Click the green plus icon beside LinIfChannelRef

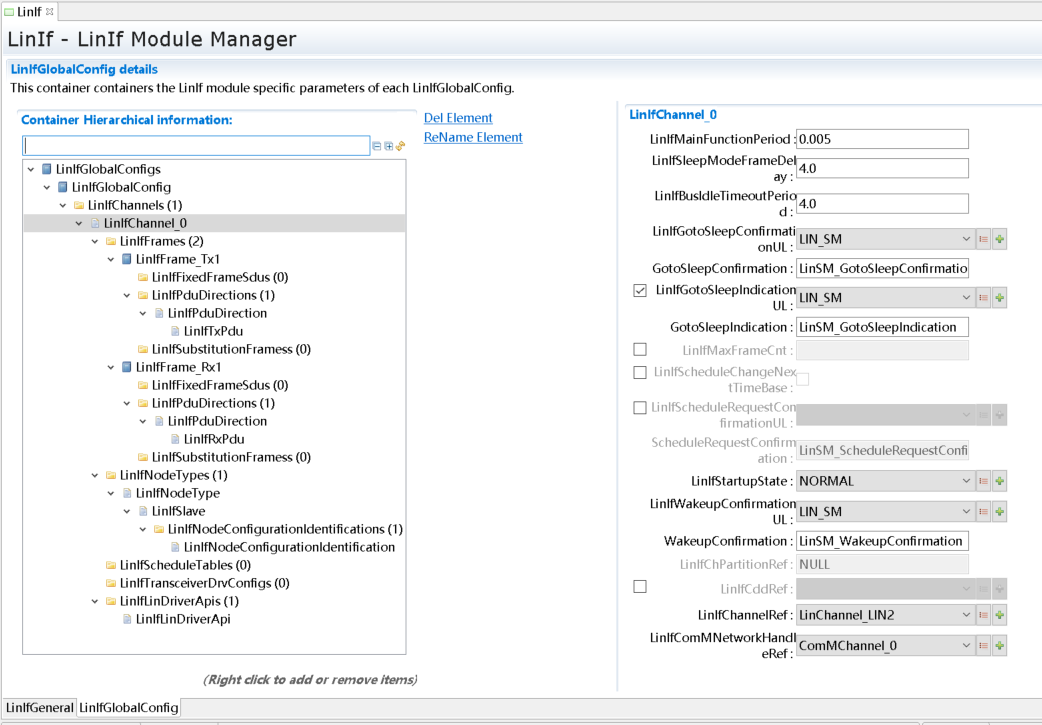[999, 615]
